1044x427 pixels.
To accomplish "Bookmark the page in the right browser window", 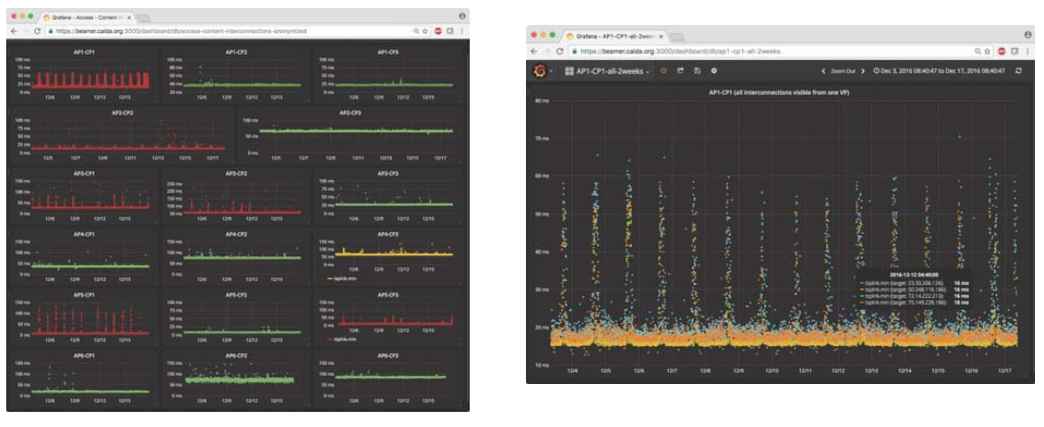I will (987, 51).
